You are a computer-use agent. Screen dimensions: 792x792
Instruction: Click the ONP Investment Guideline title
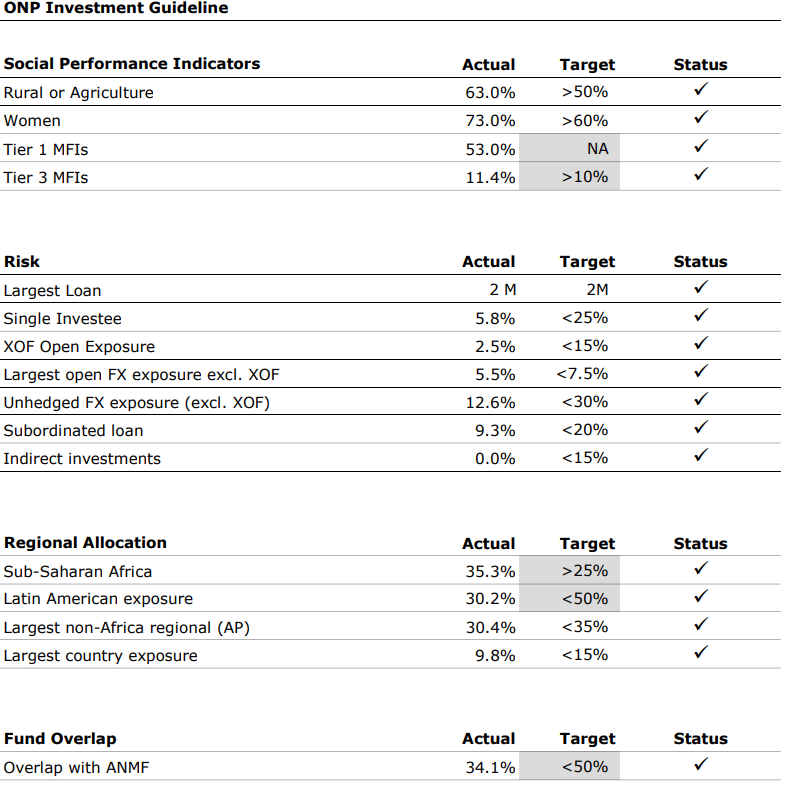coord(117,8)
